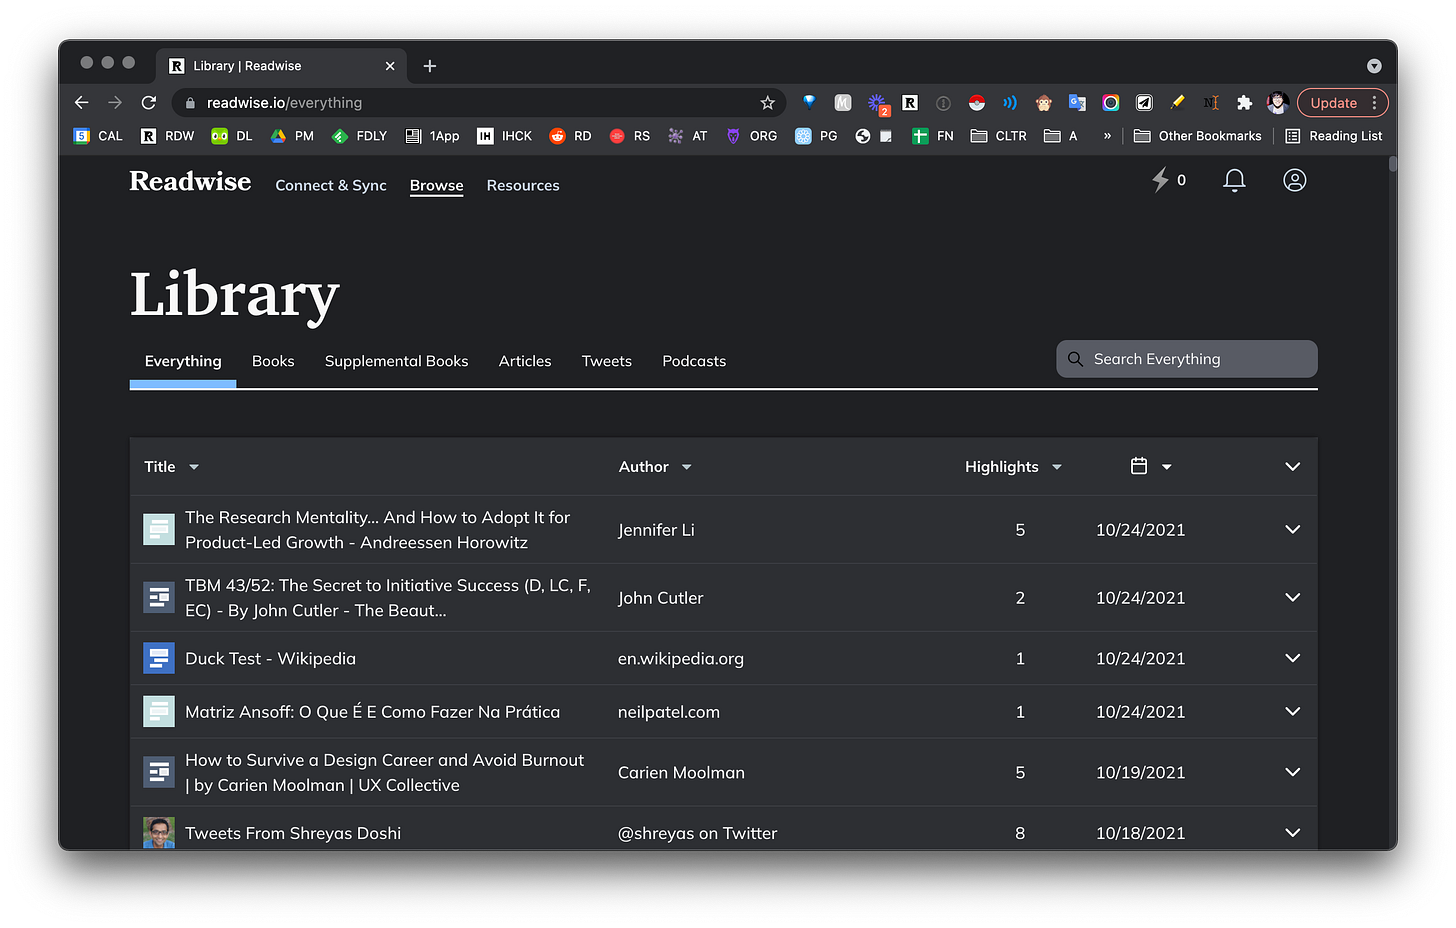Open Connect & Sync menu

[x=331, y=185]
